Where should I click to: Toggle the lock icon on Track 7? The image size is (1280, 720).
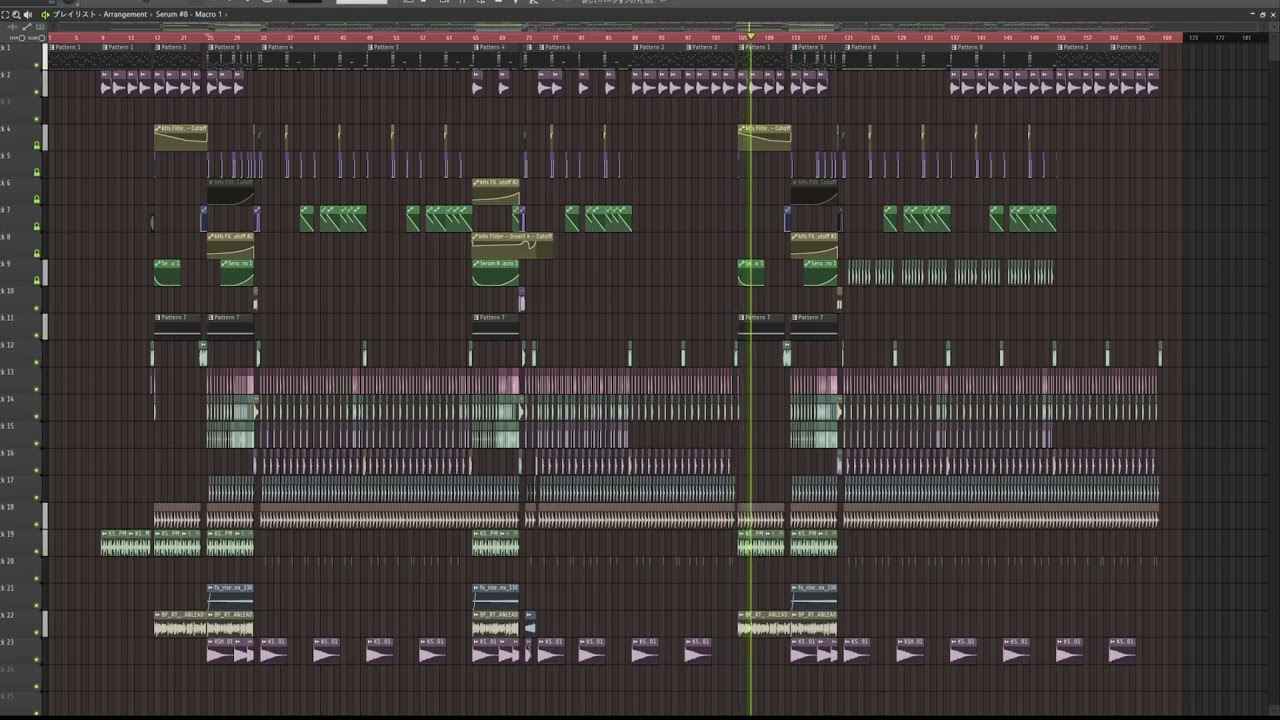pos(37,227)
